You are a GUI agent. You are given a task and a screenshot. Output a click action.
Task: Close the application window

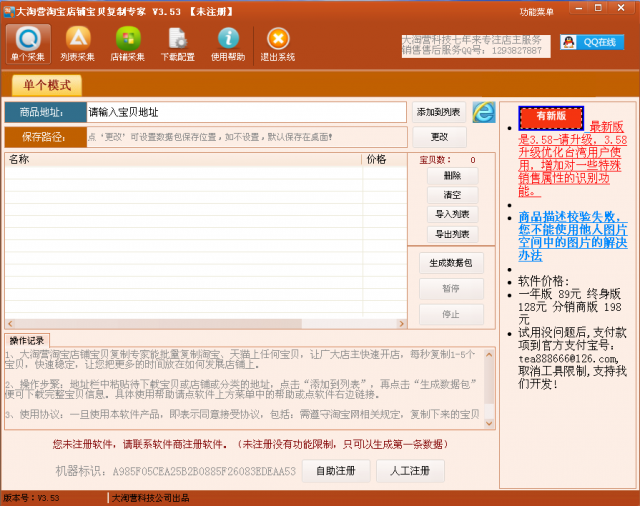pyautogui.click(x=621, y=8)
